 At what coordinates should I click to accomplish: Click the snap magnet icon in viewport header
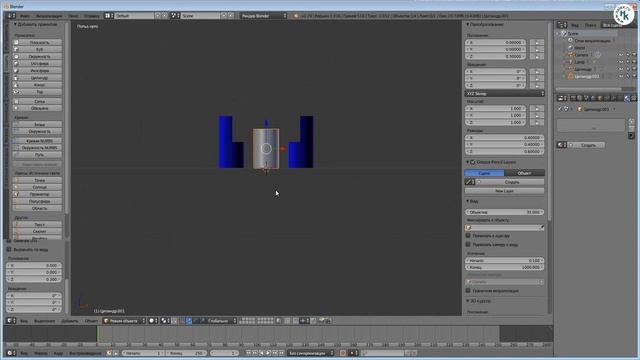(295, 321)
